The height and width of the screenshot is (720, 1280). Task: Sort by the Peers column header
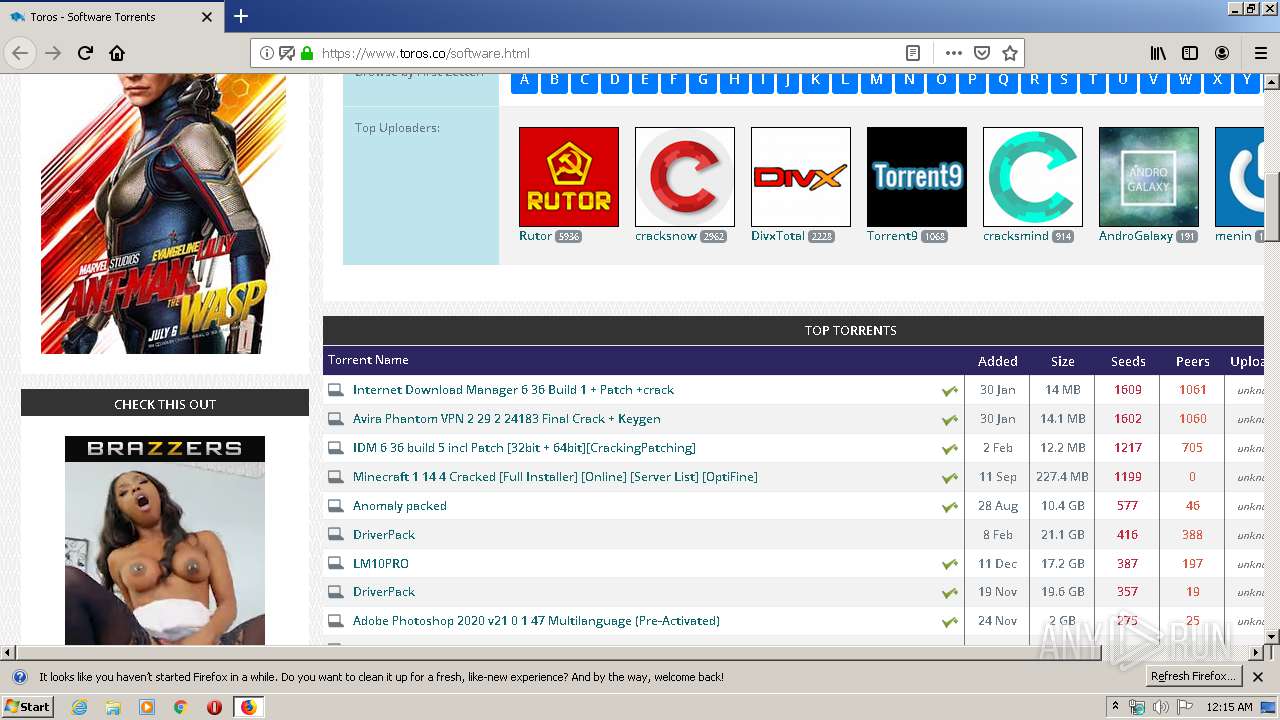coord(1192,361)
